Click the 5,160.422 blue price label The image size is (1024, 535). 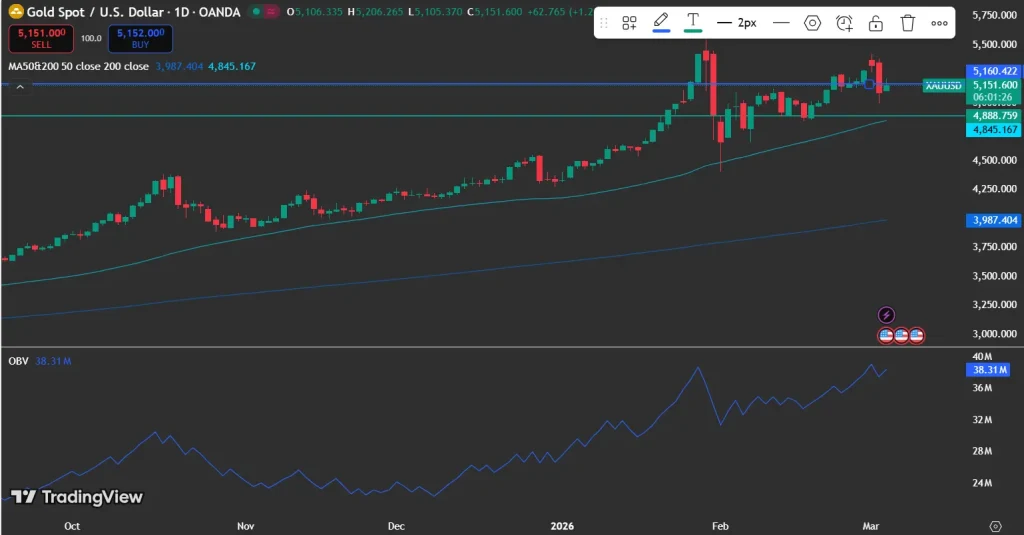coord(994,71)
